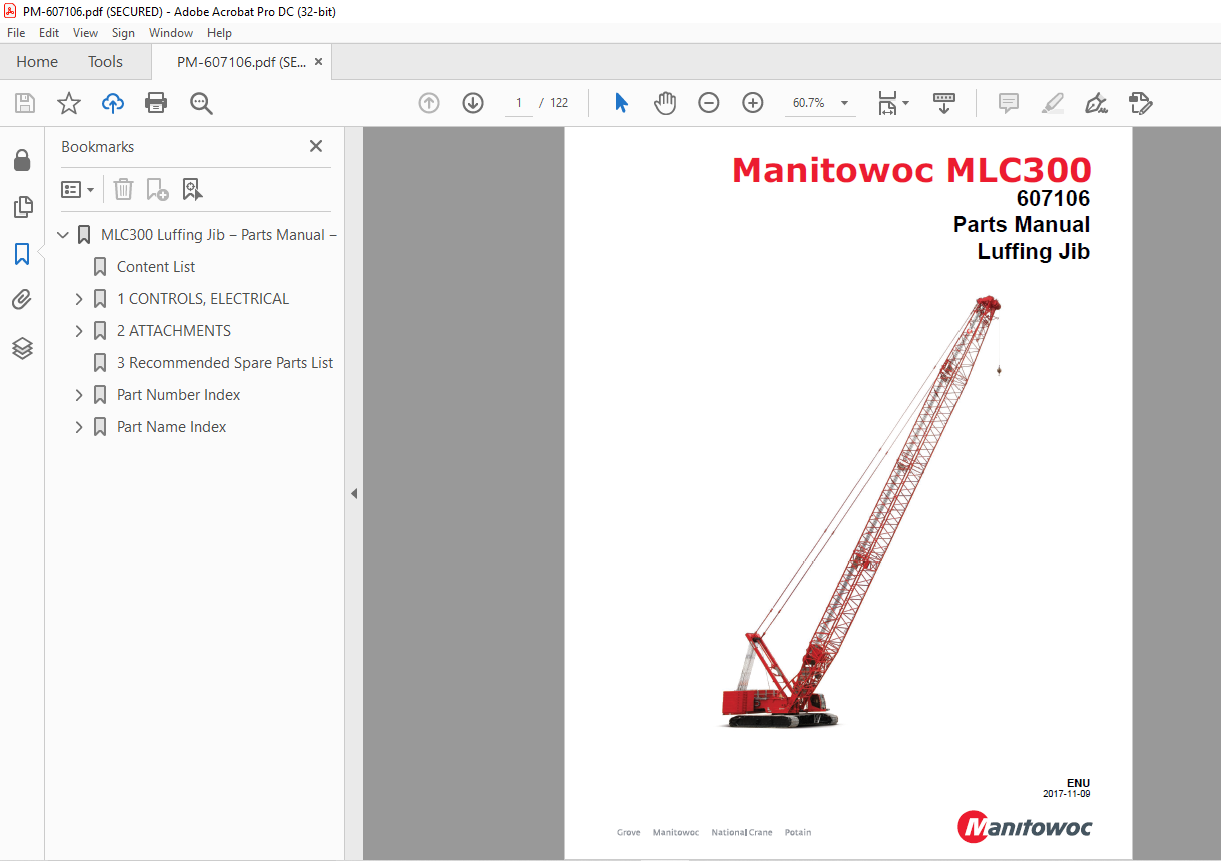1221x861 pixels.
Task: Open fit page options dropdown arrow
Action: [905, 103]
